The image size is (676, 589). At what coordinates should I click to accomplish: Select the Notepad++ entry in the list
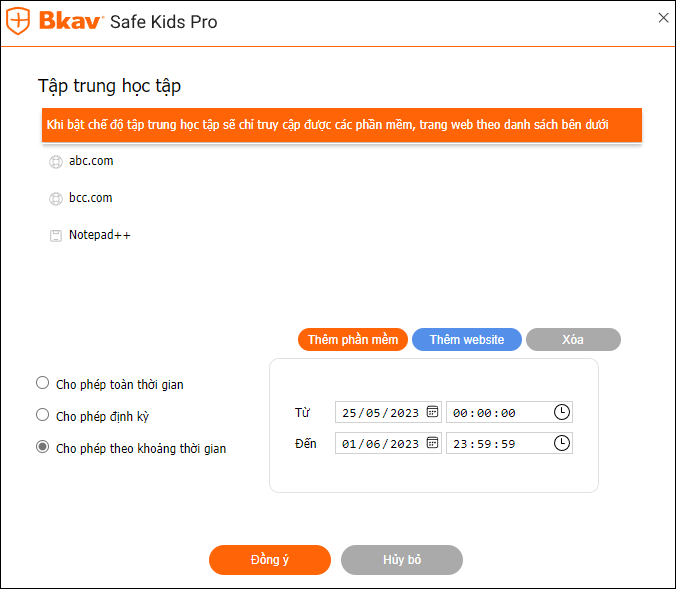(100, 235)
